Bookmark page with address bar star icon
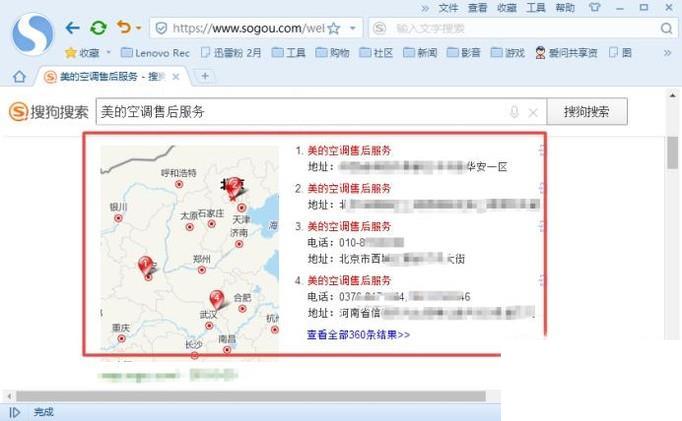Viewport: 682px width, 421px height. (334, 29)
